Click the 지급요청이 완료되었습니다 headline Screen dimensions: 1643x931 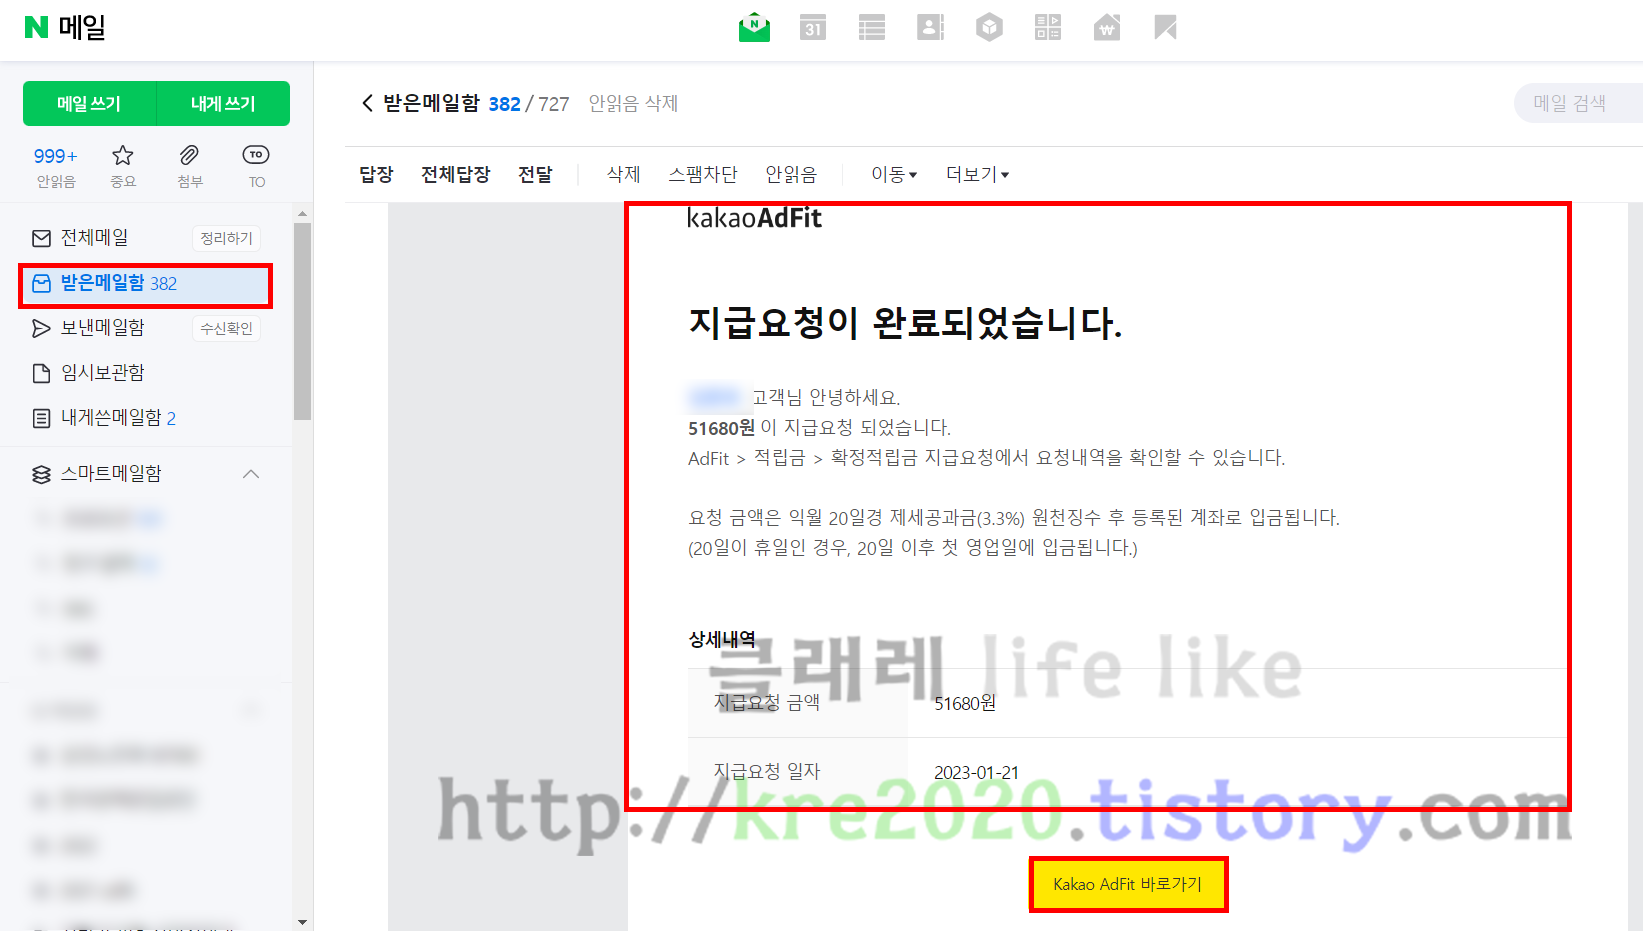(x=905, y=323)
